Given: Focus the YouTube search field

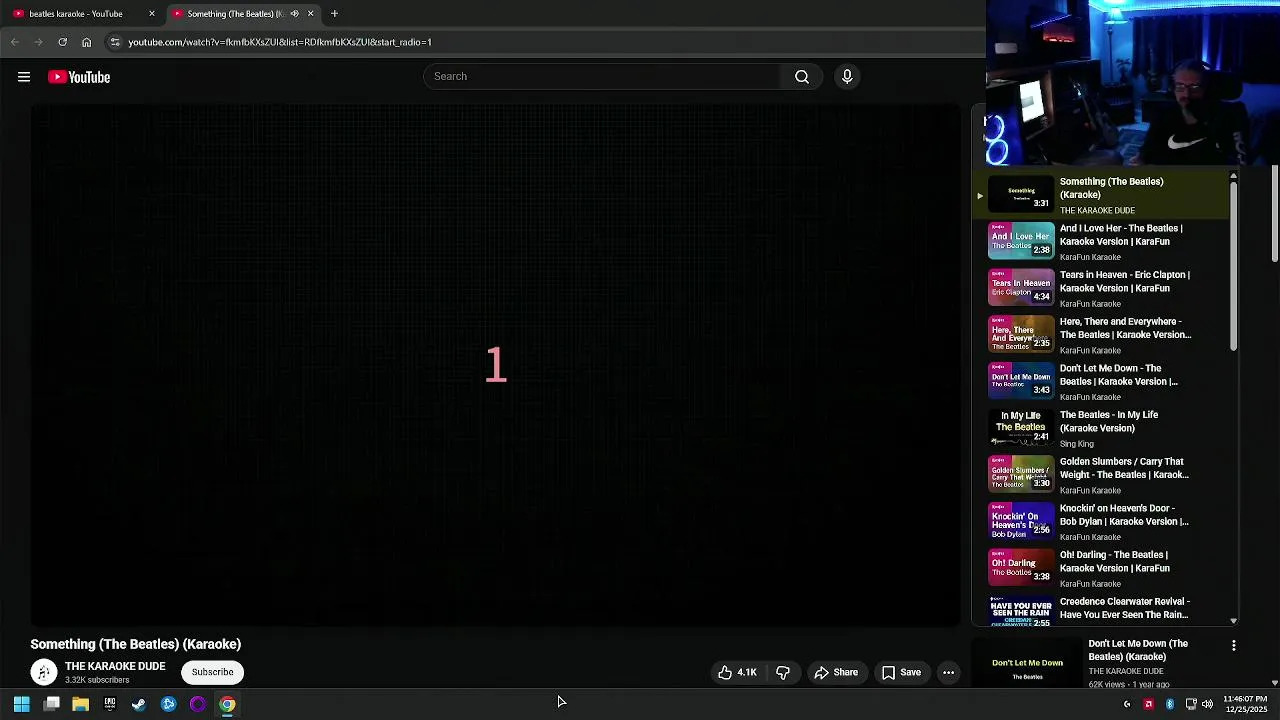Looking at the screenshot, I should (602, 77).
